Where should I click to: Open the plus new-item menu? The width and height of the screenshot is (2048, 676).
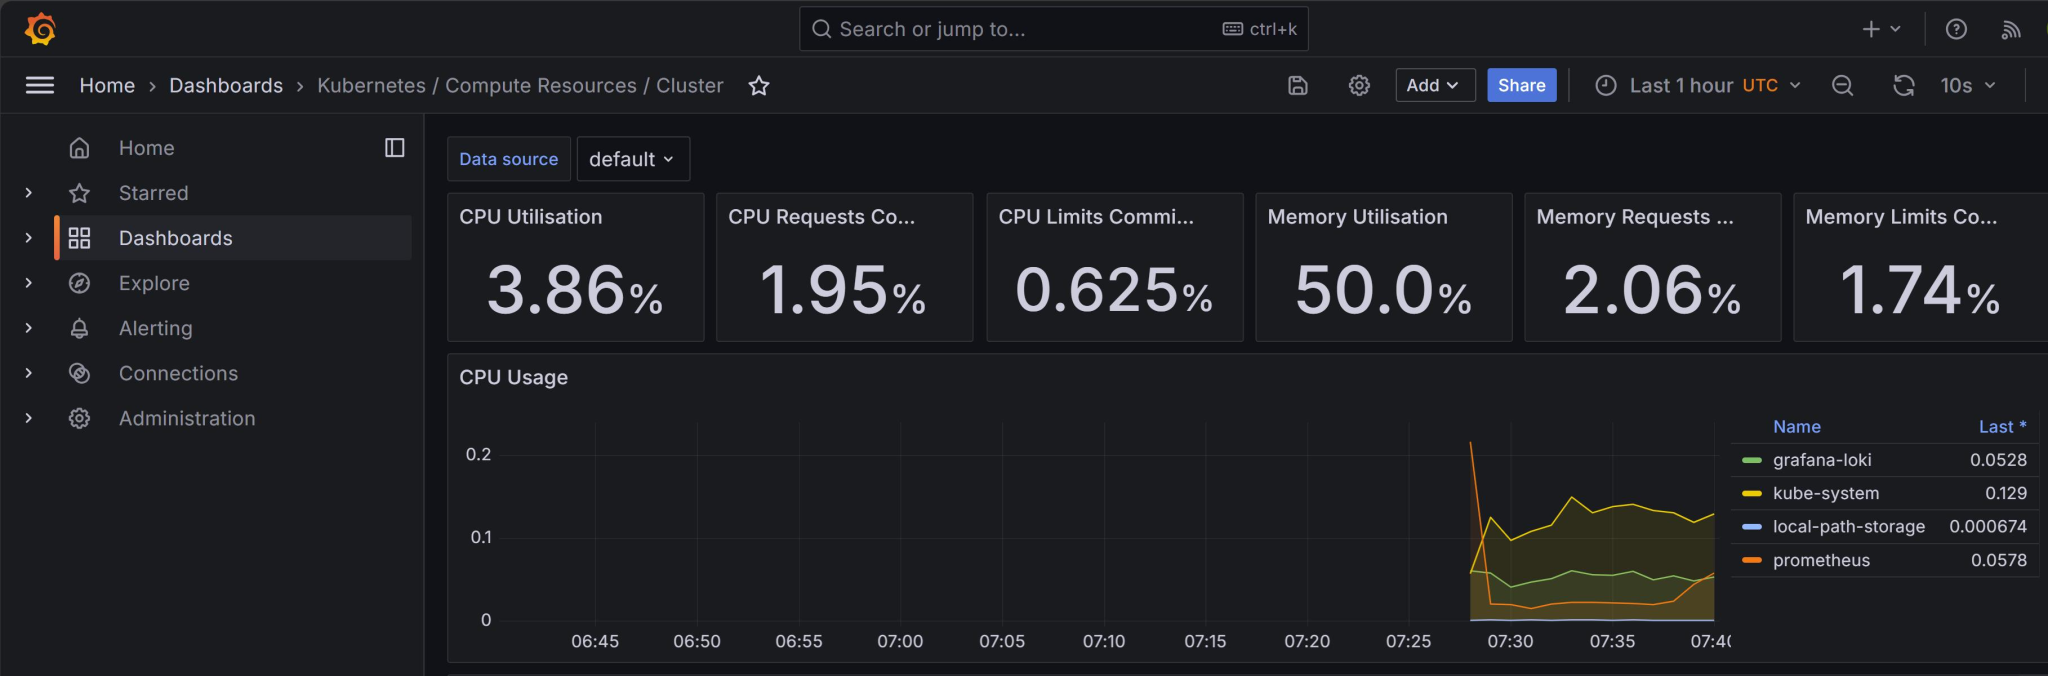[1880, 29]
